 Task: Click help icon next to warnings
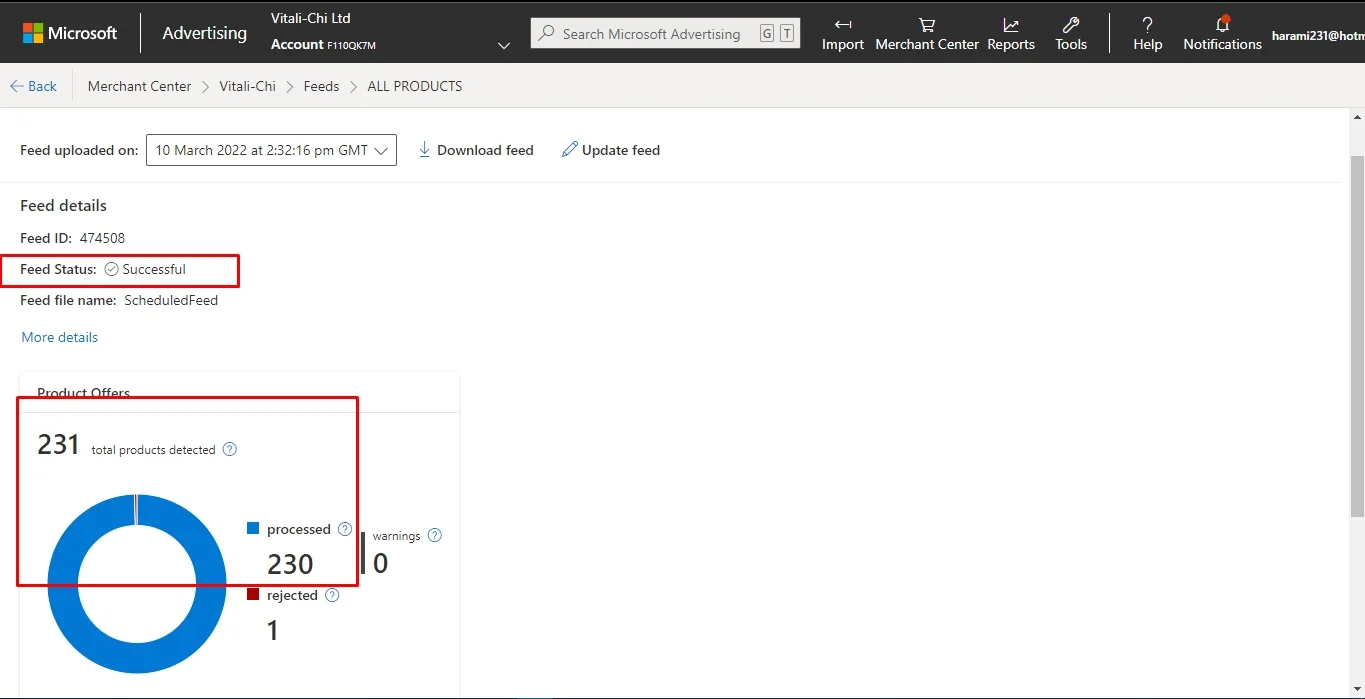click(x=434, y=535)
